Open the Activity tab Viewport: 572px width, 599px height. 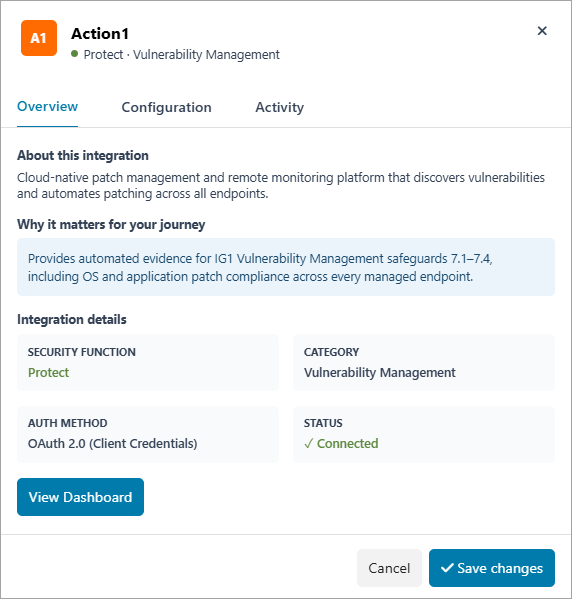pyautogui.click(x=280, y=107)
